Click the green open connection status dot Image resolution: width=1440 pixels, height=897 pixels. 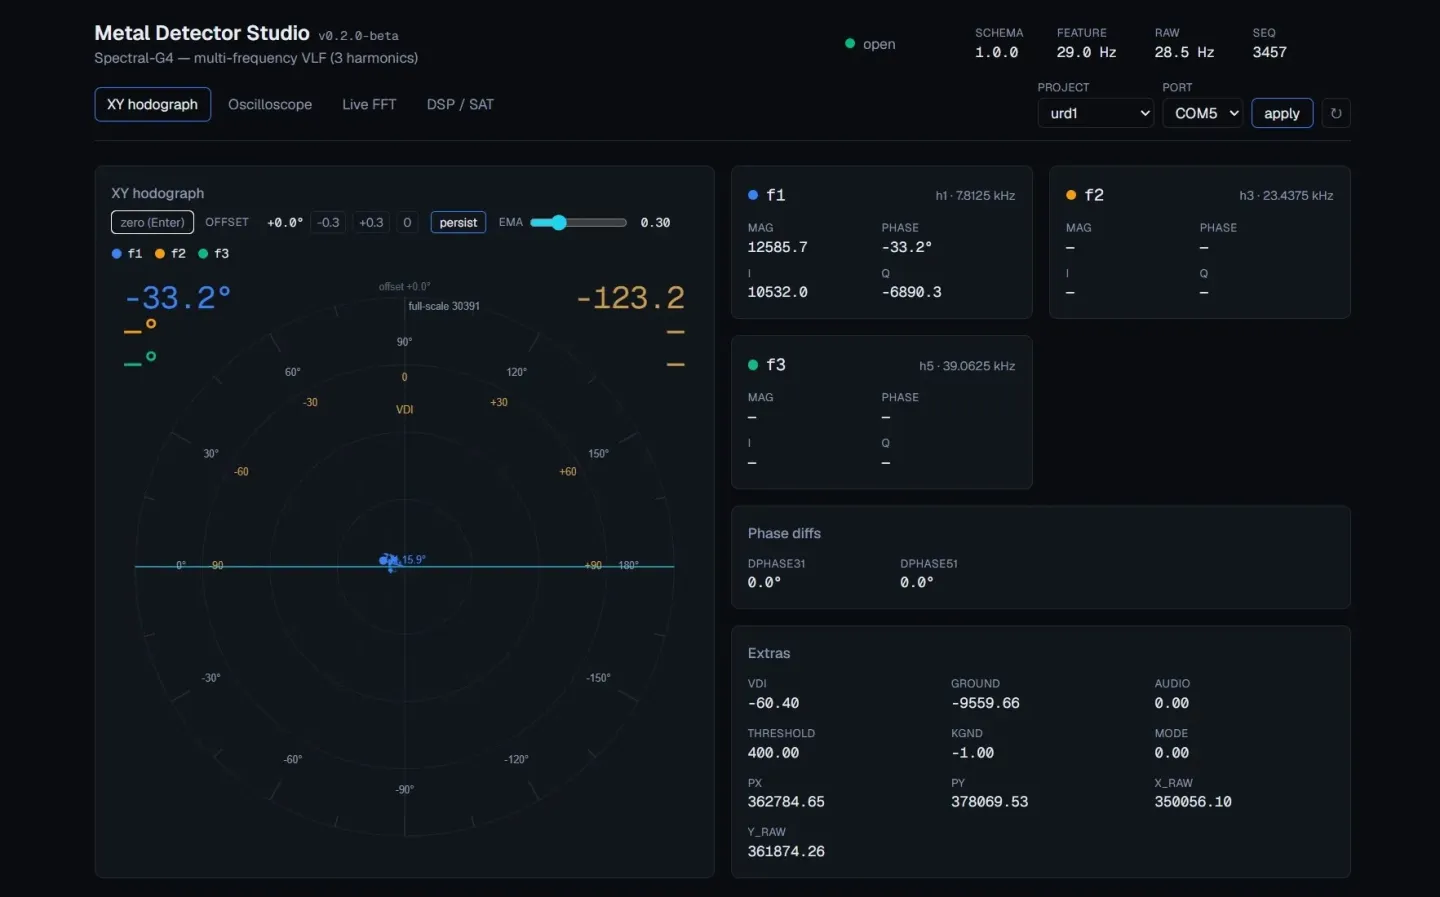pyautogui.click(x=850, y=44)
